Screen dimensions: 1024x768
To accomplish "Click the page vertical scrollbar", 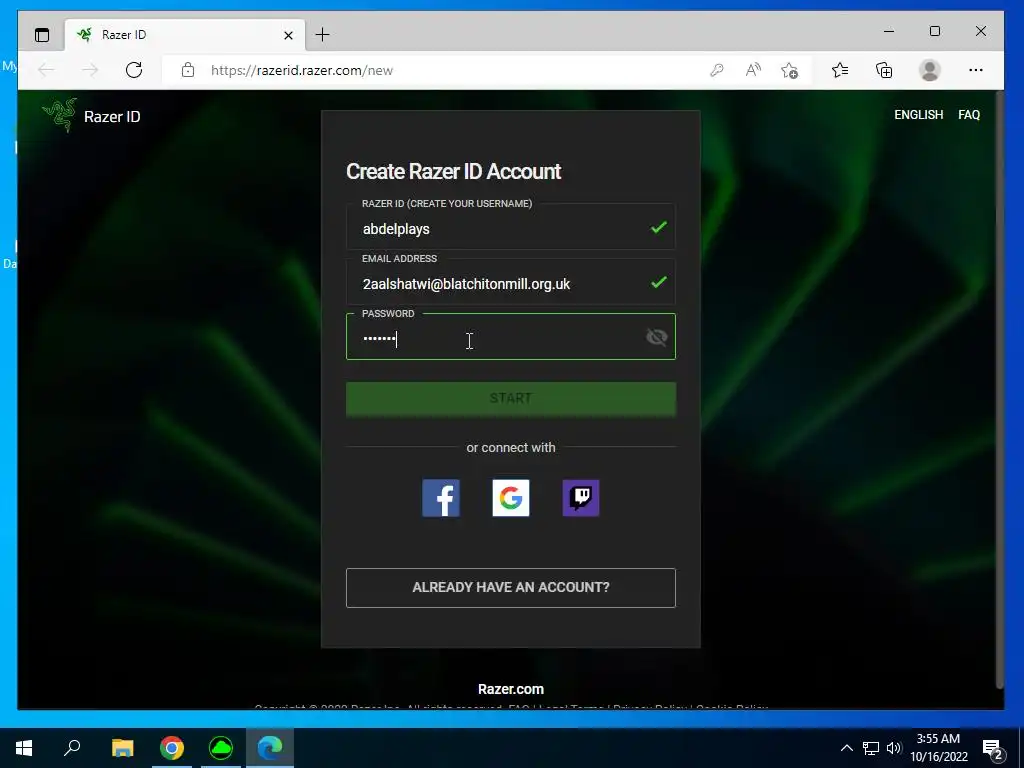I will coord(999,391).
